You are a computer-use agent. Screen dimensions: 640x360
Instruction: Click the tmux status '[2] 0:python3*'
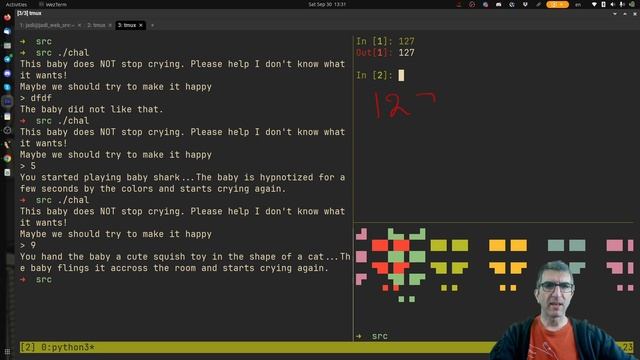tap(57, 347)
